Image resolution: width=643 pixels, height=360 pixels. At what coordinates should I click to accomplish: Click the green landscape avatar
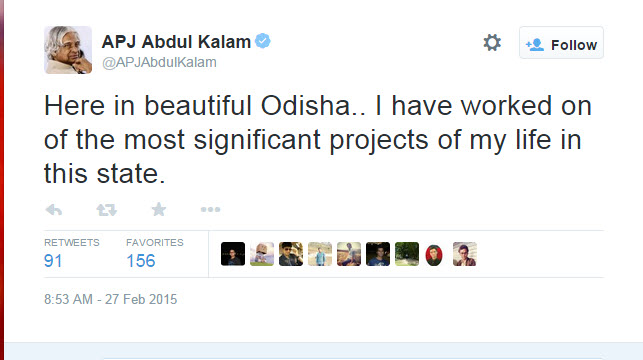point(407,254)
